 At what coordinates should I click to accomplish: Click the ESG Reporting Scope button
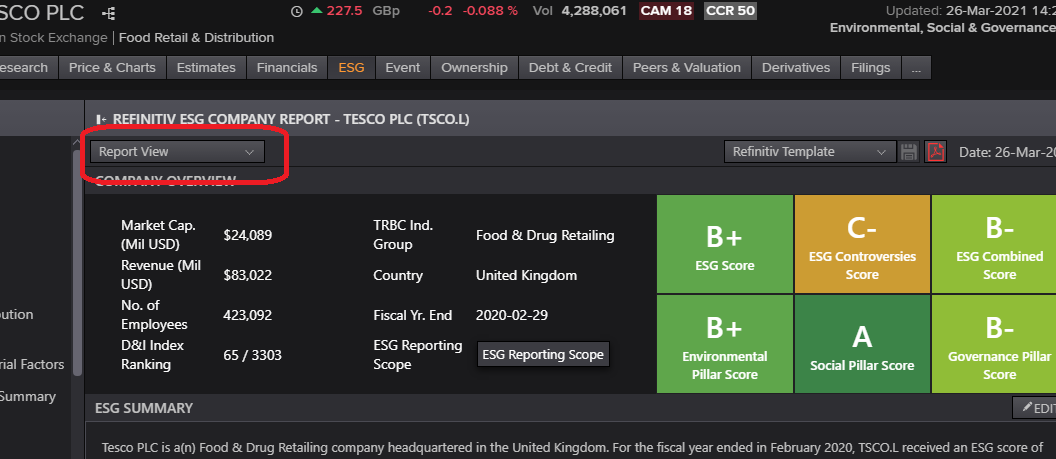click(x=542, y=354)
